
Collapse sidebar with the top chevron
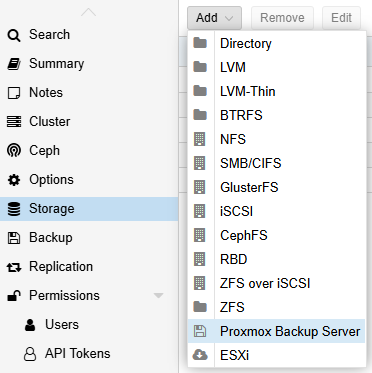click(x=89, y=12)
